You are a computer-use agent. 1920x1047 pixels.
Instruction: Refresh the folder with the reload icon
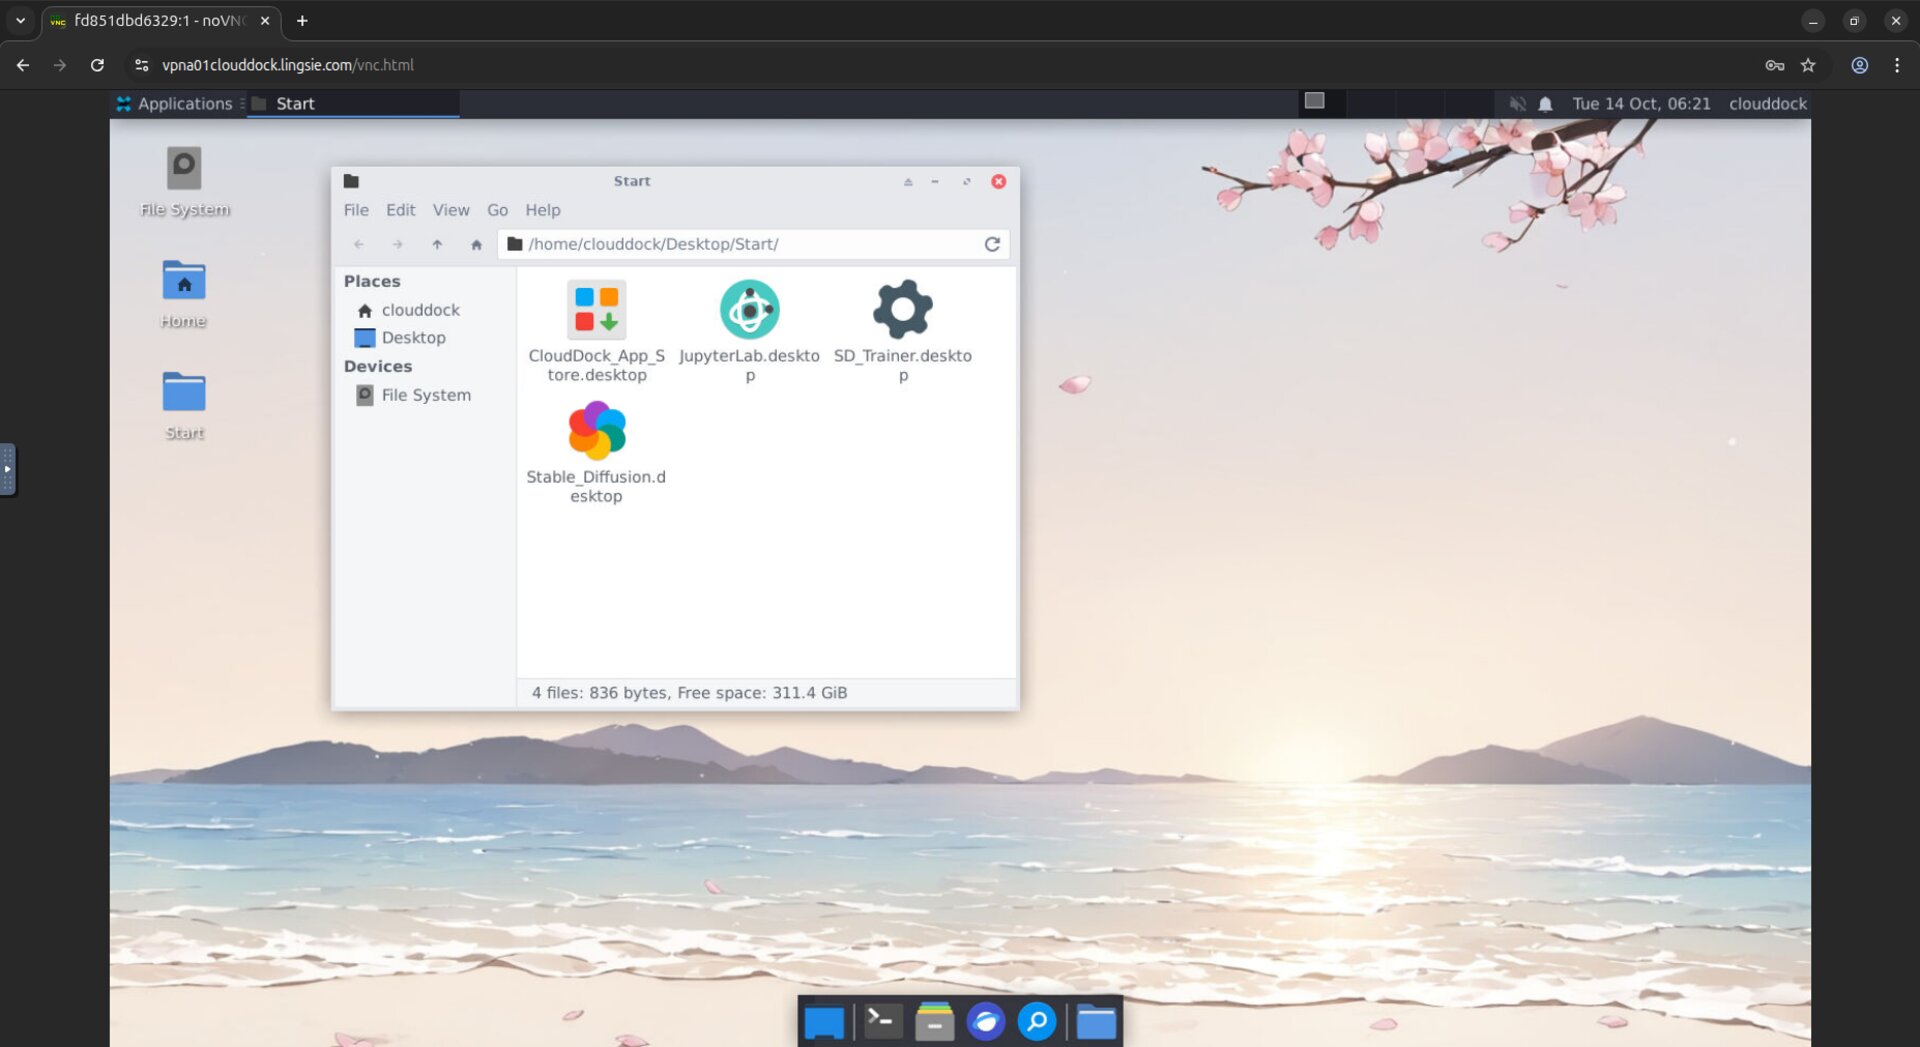coord(992,243)
